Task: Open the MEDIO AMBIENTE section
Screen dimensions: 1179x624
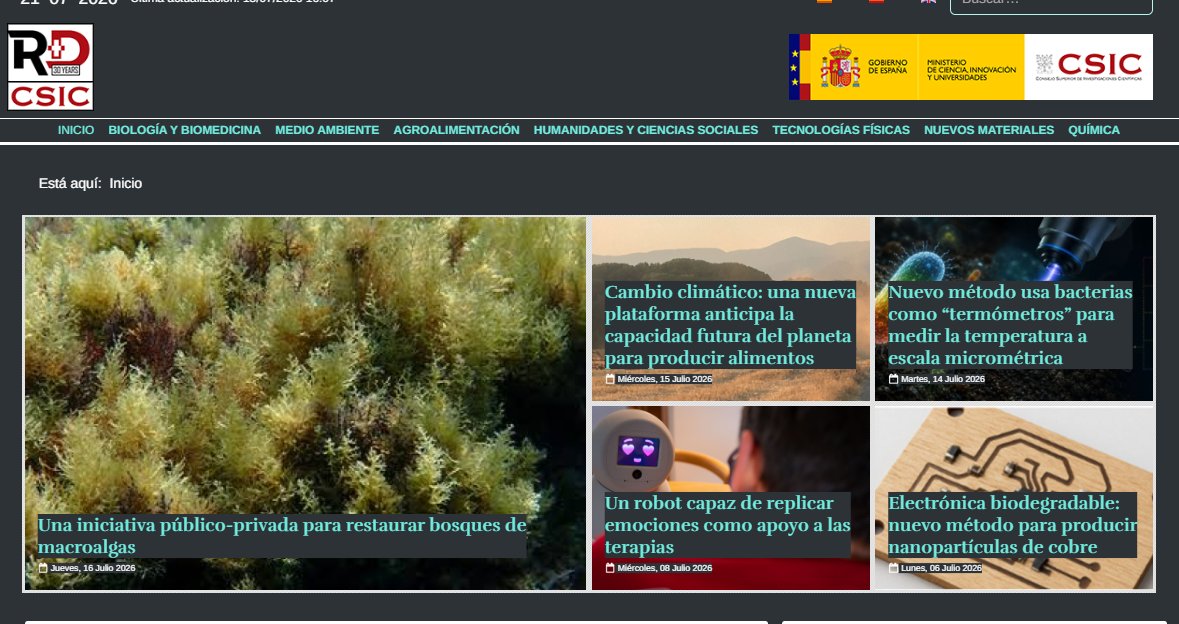Action: point(327,130)
